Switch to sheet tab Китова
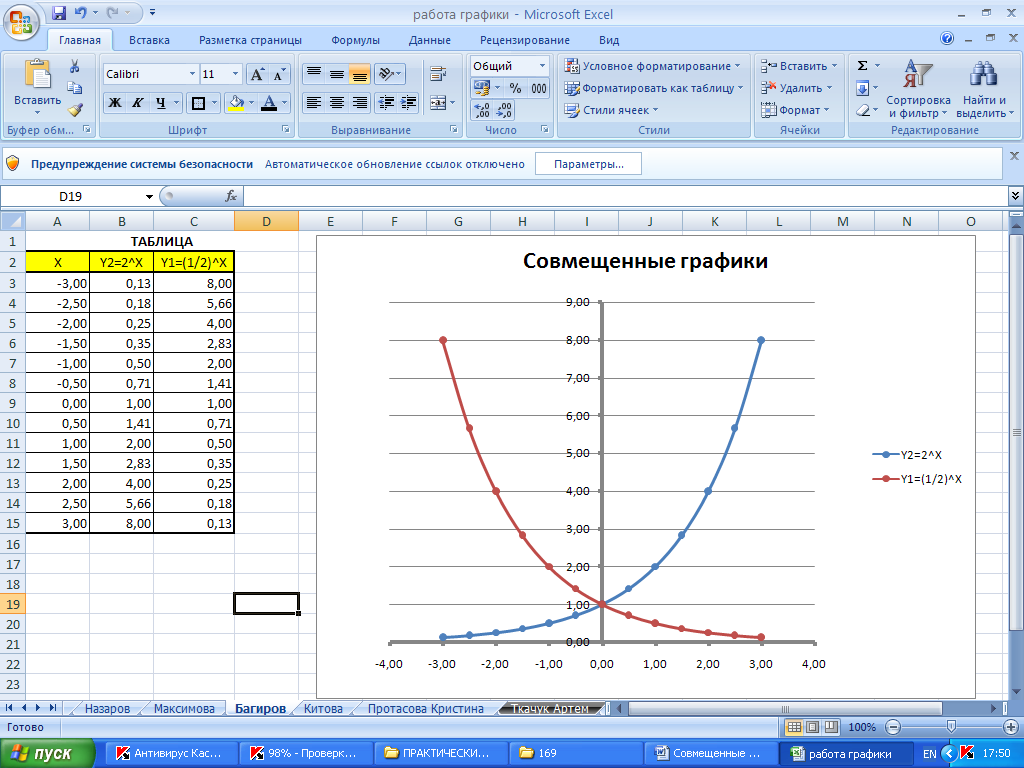The height and width of the screenshot is (768, 1024). 323,709
